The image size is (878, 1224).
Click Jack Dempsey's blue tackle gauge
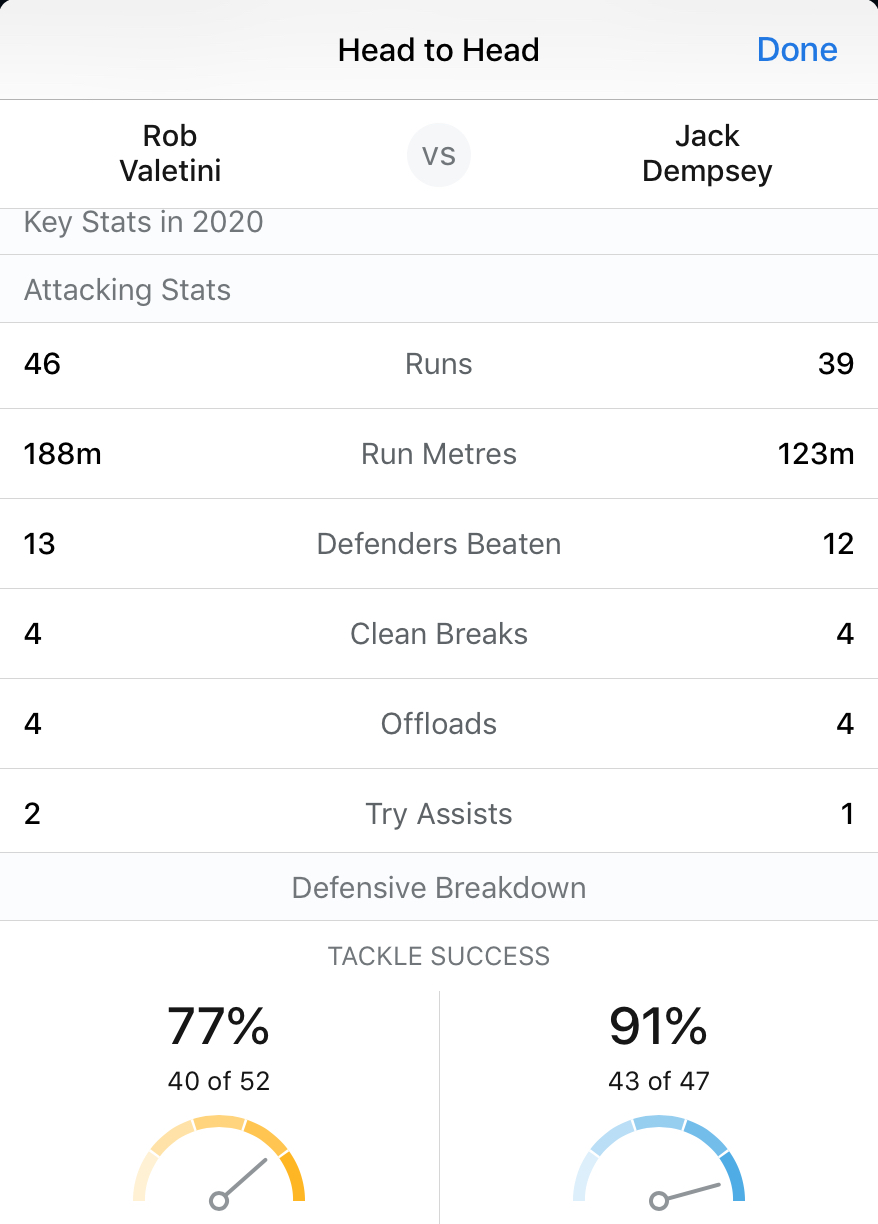coord(659,1160)
